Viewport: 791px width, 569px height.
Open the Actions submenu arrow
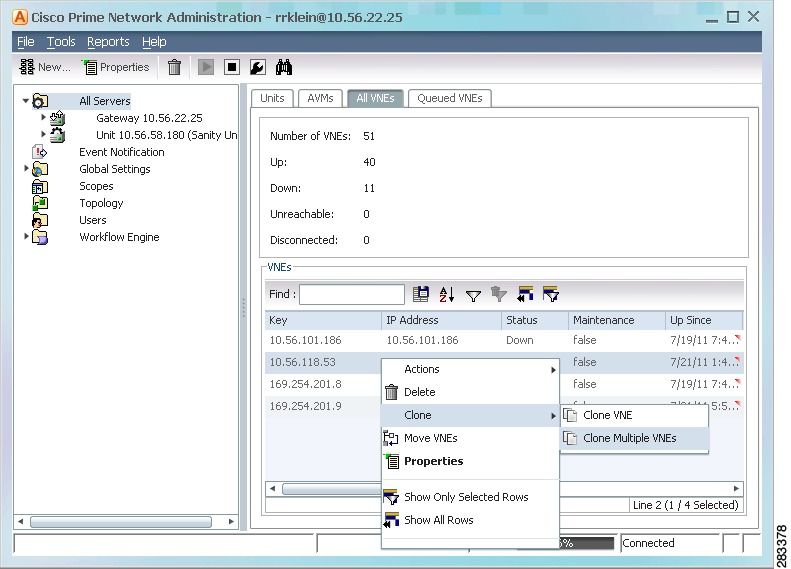pos(553,370)
